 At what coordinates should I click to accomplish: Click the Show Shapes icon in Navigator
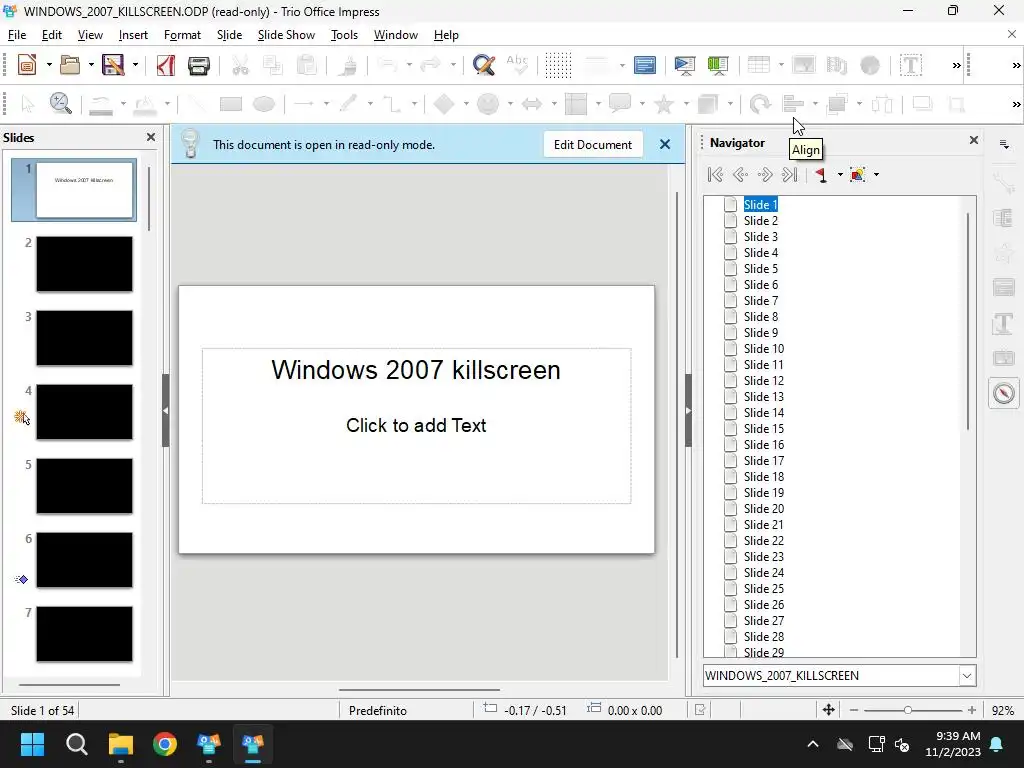[857, 174]
